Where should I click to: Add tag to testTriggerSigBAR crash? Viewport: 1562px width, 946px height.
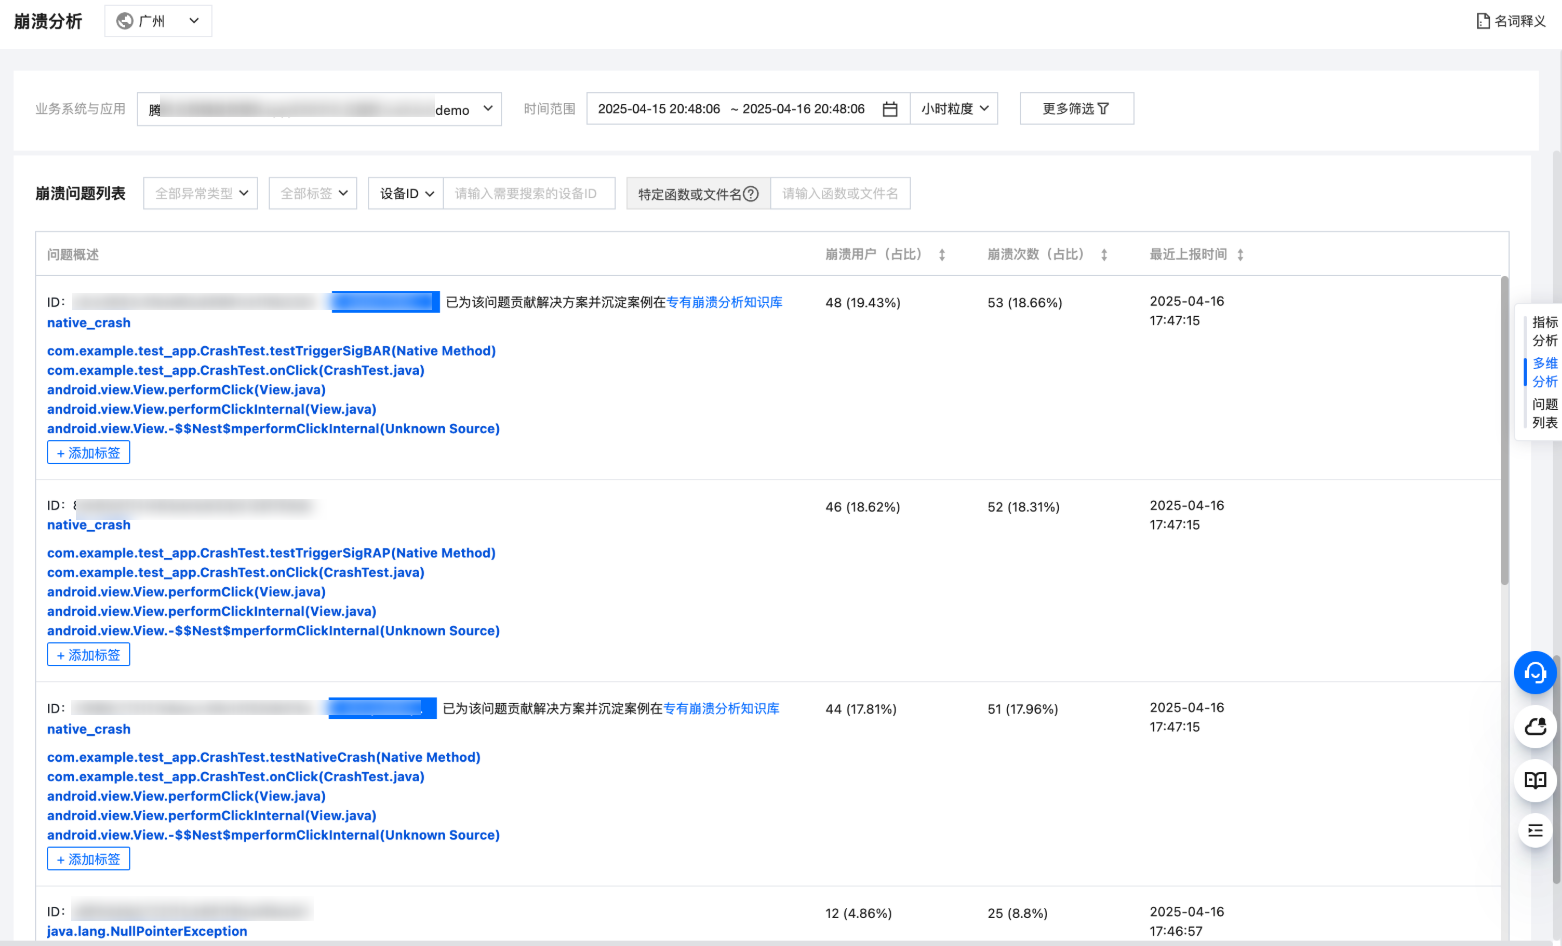(x=88, y=453)
